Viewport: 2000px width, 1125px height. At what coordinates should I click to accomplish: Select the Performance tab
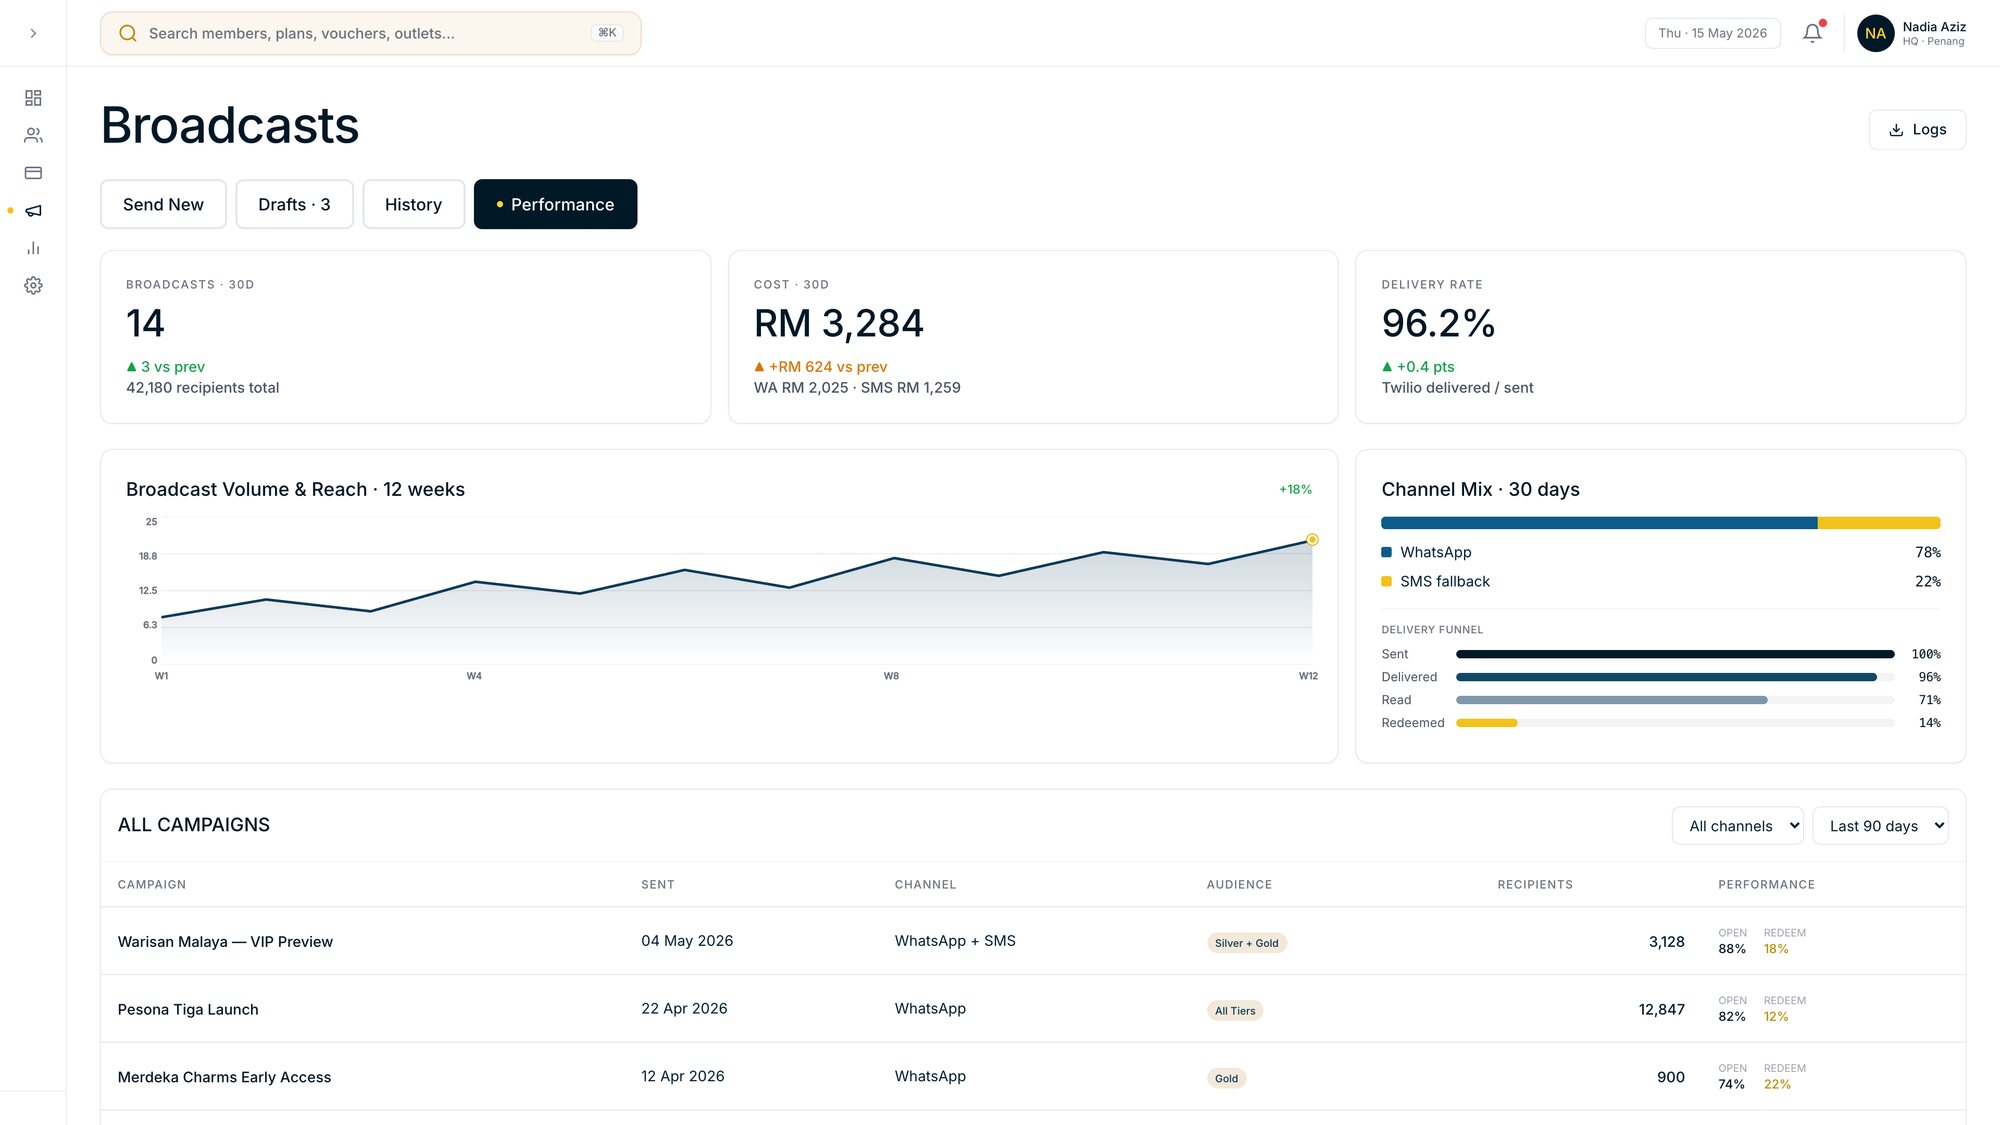coord(555,204)
